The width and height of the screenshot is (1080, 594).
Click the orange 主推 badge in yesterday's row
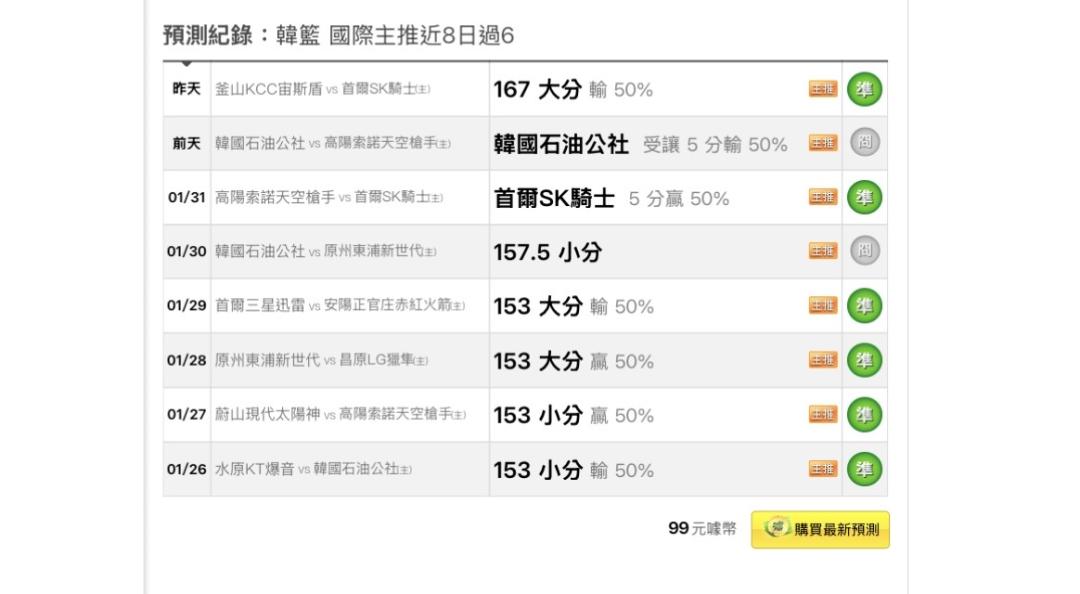click(823, 90)
